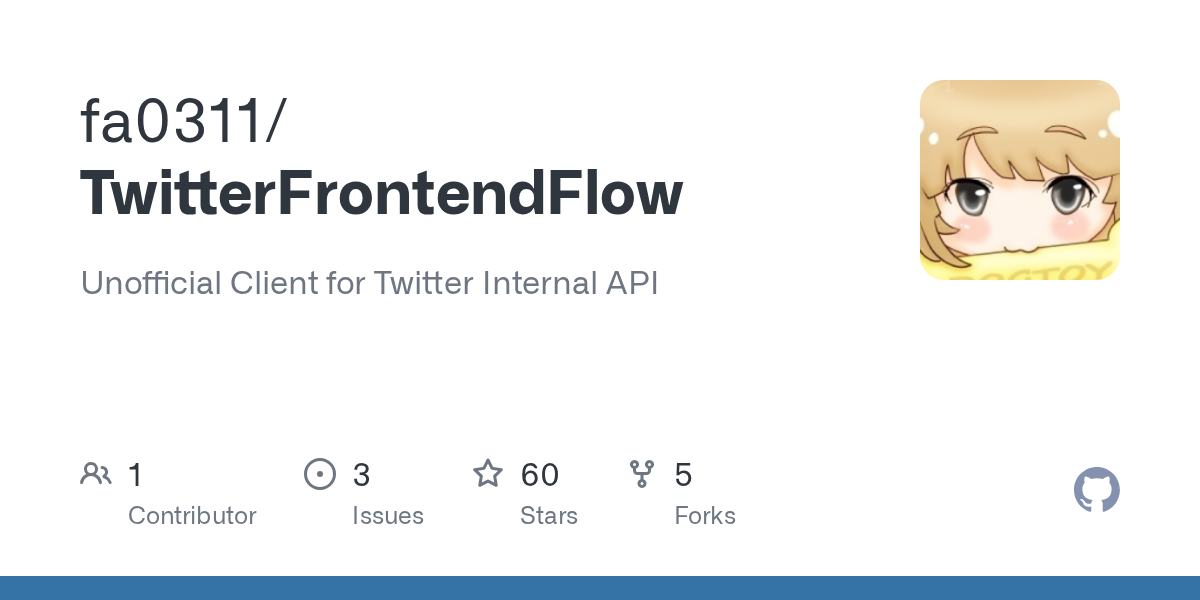Open the Forks label
Image resolution: width=1200 pixels, height=600 pixels.
coord(705,516)
